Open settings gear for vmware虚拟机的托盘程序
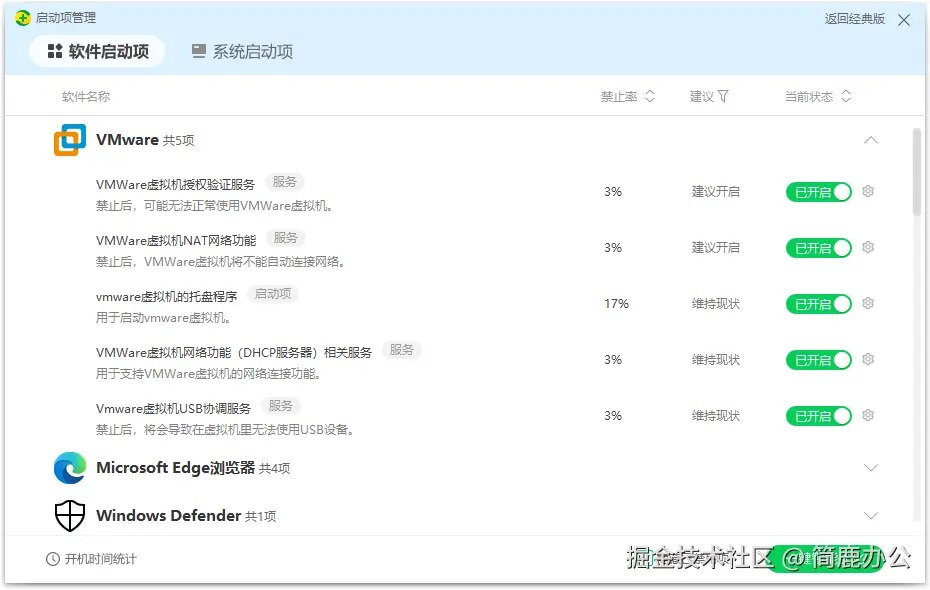 coord(868,303)
